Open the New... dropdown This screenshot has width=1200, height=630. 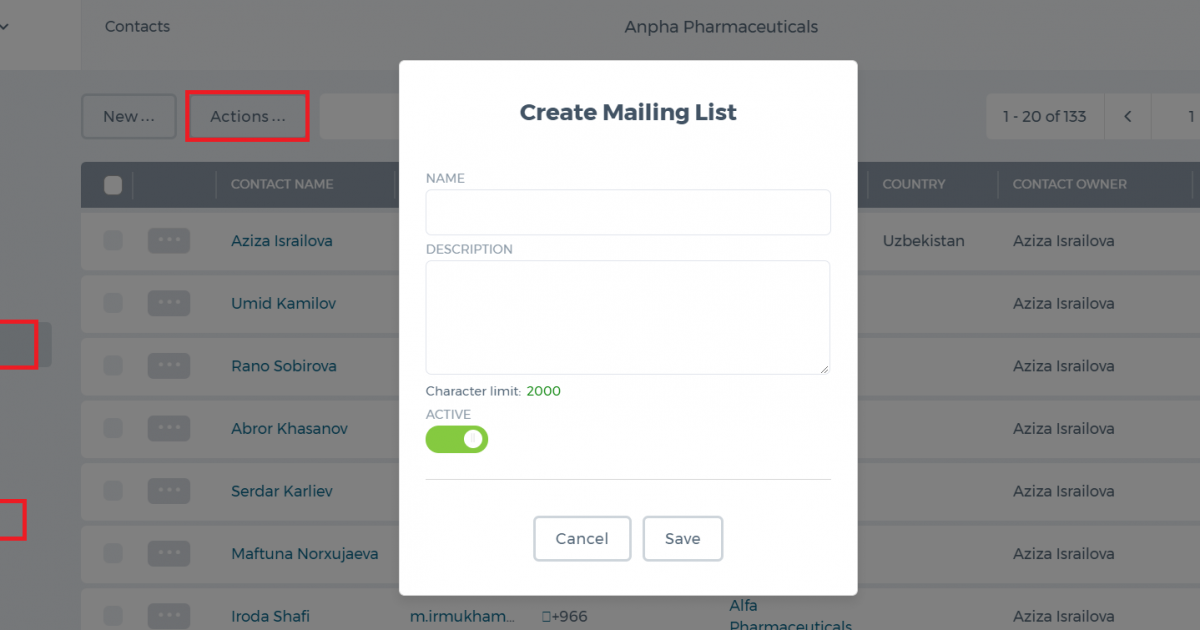point(129,116)
